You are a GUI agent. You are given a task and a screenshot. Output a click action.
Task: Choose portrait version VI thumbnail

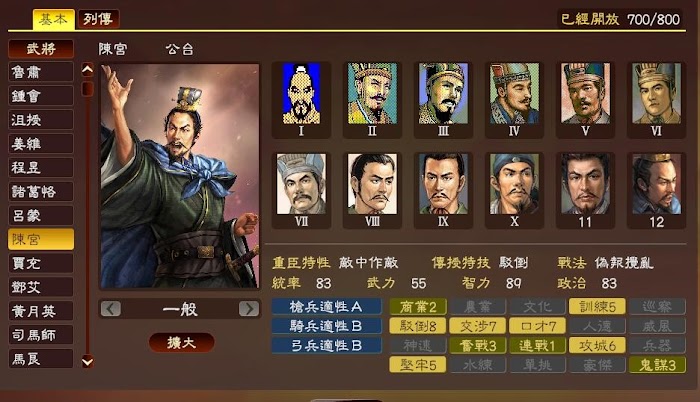[656, 100]
